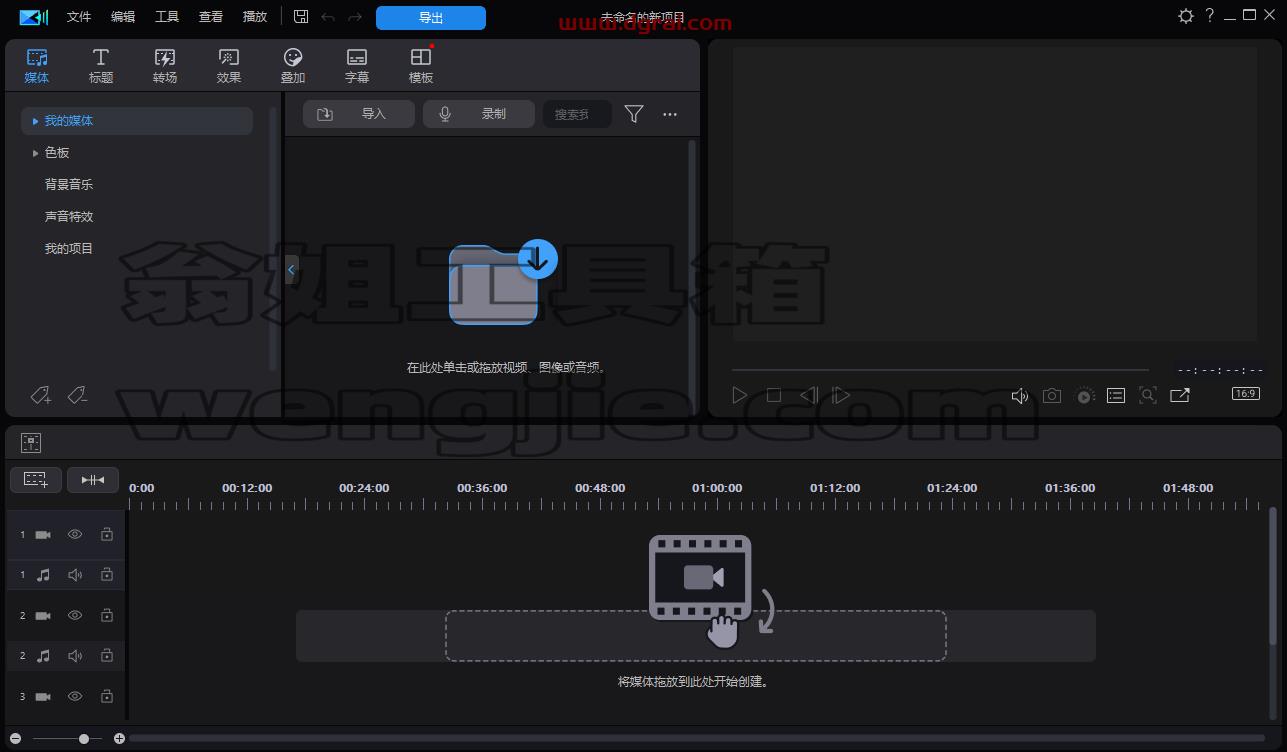Open preview quality settings icon
Screen dimensions: 1287x752
[x=1085, y=396]
